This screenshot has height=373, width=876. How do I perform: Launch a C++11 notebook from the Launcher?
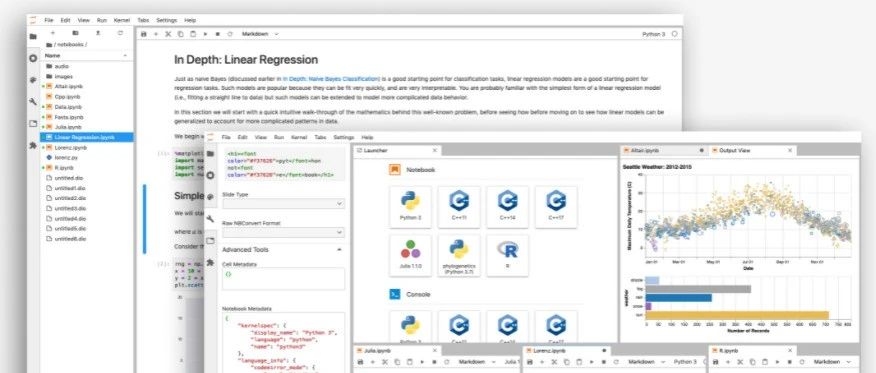(x=459, y=207)
